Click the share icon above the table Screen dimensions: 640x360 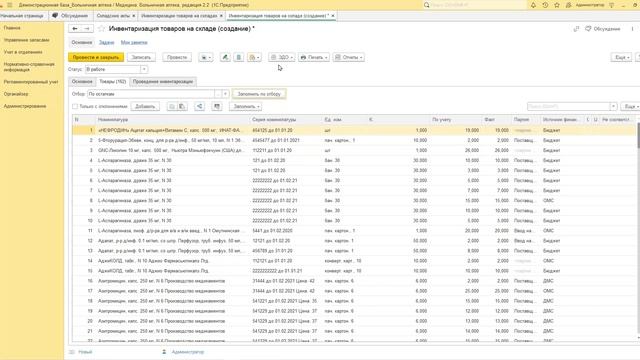[x=200, y=107]
